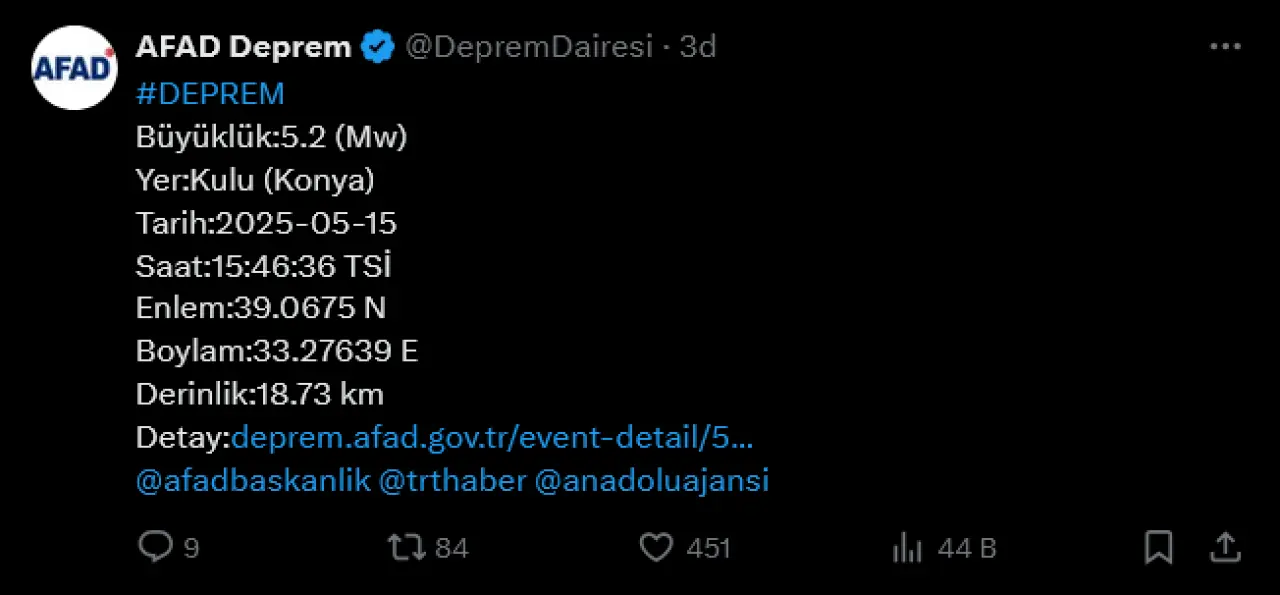Select the Büyüklük:5.2 (Mw) tweet text
This screenshot has height=595, width=1280.
[271, 137]
